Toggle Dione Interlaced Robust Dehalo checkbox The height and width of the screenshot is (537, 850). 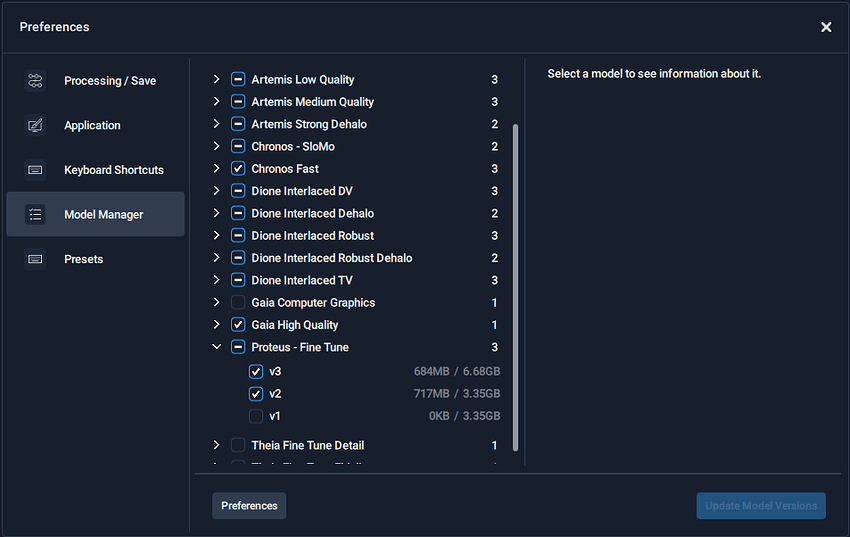[238, 257]
